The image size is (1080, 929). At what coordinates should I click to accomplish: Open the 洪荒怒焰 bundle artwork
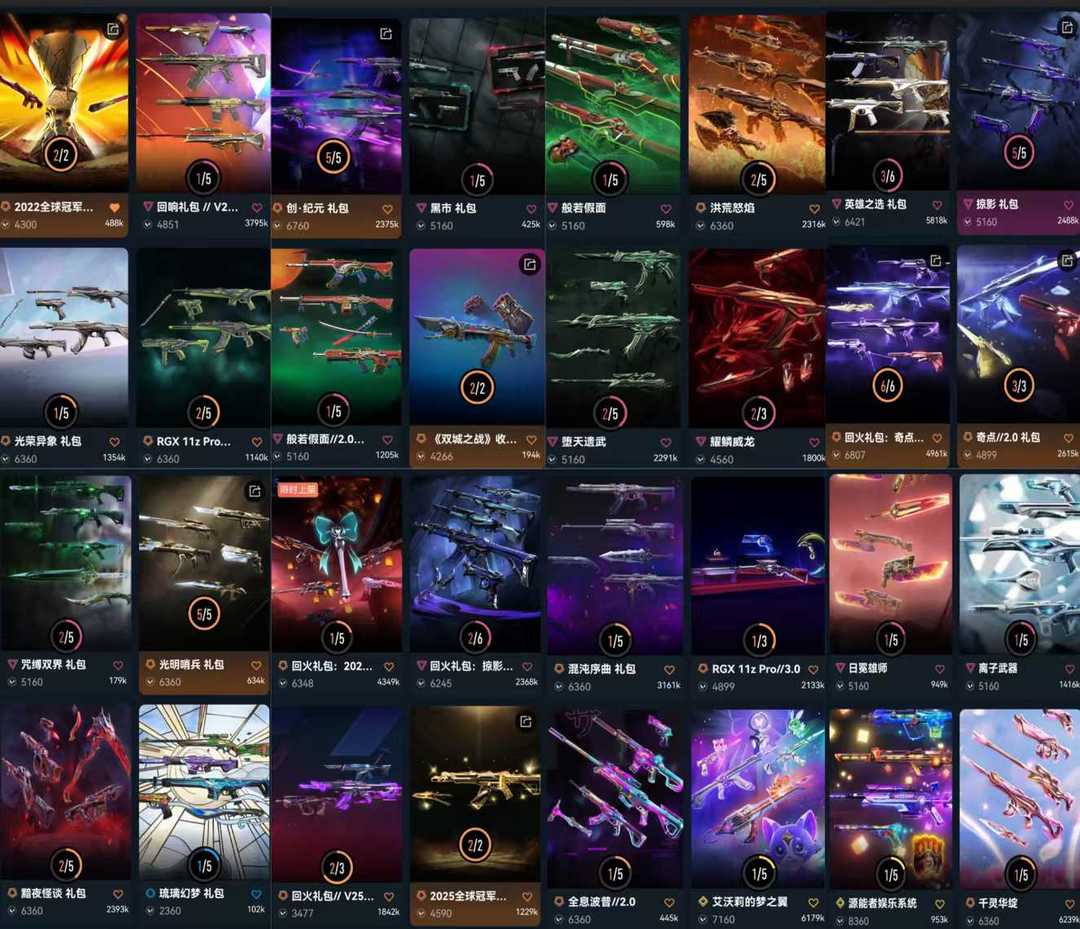756,103
